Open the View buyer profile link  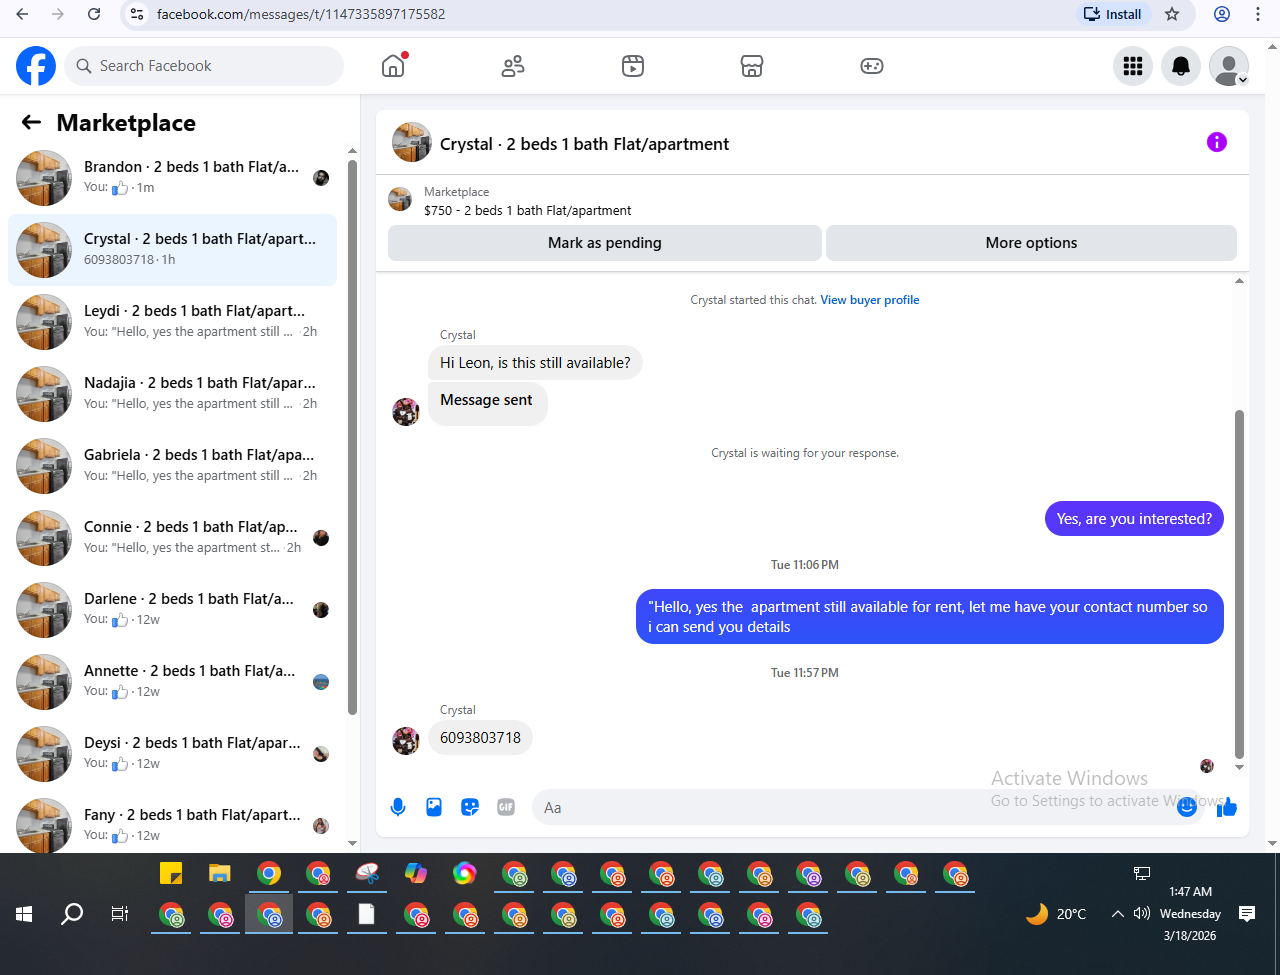click(870, 300)
